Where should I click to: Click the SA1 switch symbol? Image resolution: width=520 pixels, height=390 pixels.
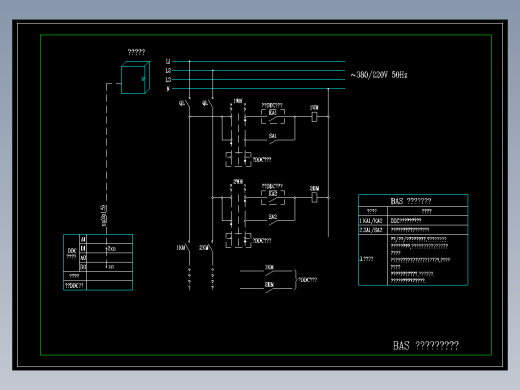coord(273,139)
